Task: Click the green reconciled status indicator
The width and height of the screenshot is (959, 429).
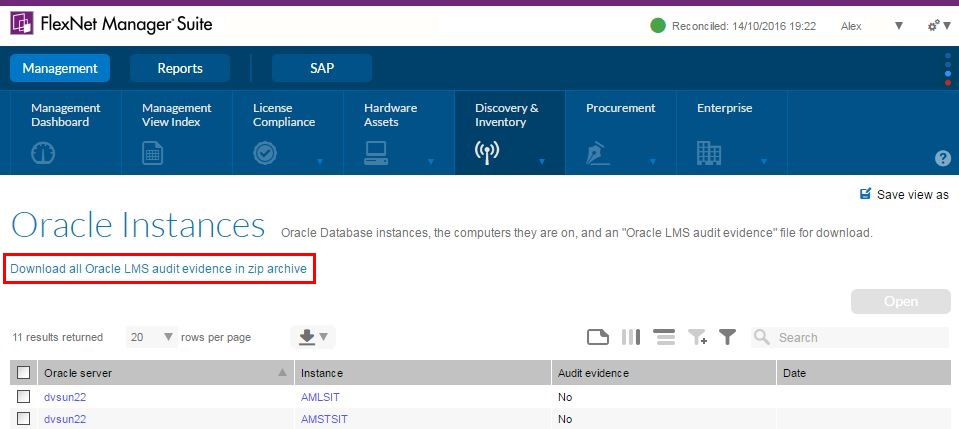Action: click(x=657, y=26)
